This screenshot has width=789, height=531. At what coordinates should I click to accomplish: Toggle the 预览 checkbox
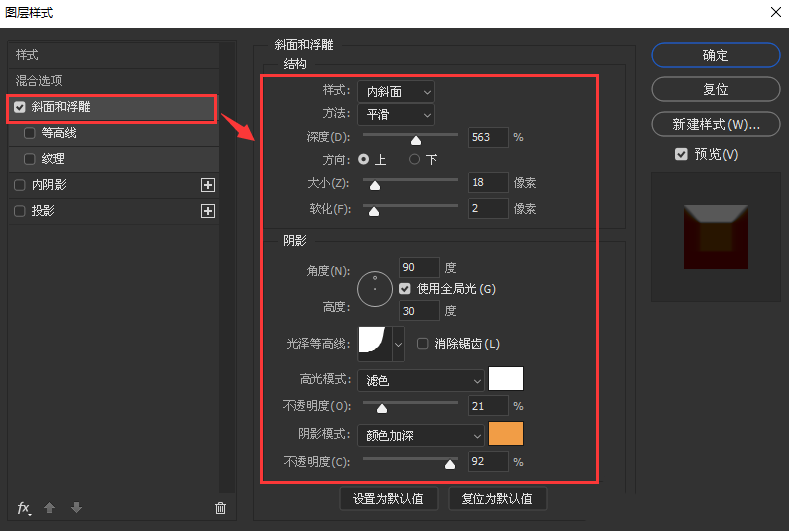pyautogui.click(x=681, y=154)
